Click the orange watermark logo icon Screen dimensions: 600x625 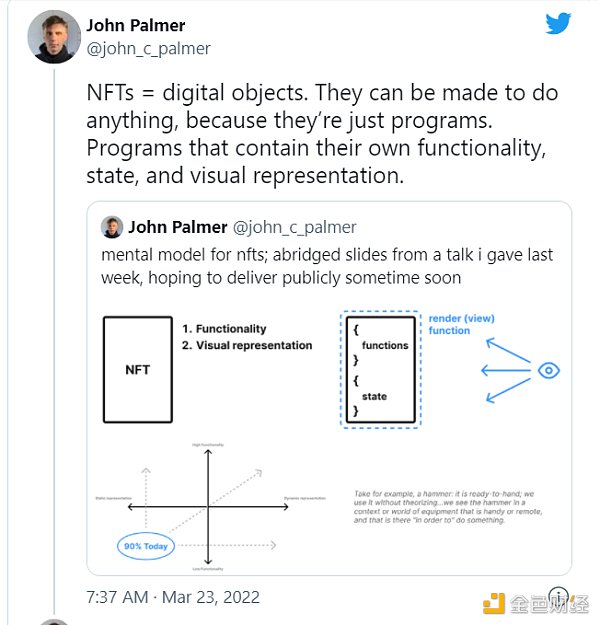pyautogui.click(x=494, y=603)
